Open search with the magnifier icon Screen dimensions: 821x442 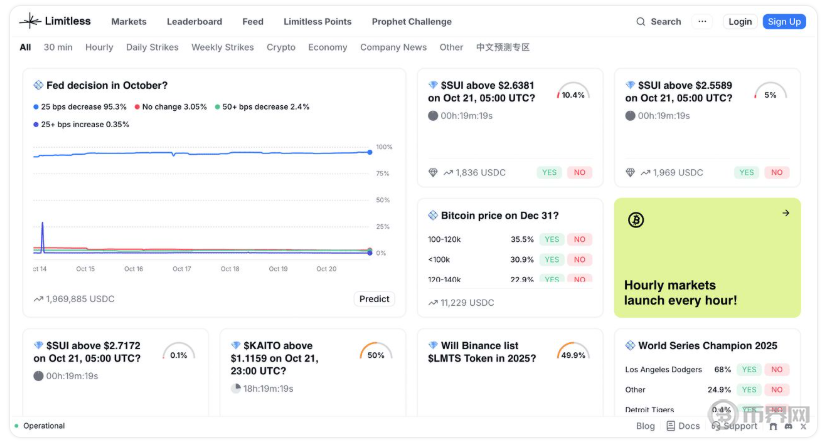[641, 22]
